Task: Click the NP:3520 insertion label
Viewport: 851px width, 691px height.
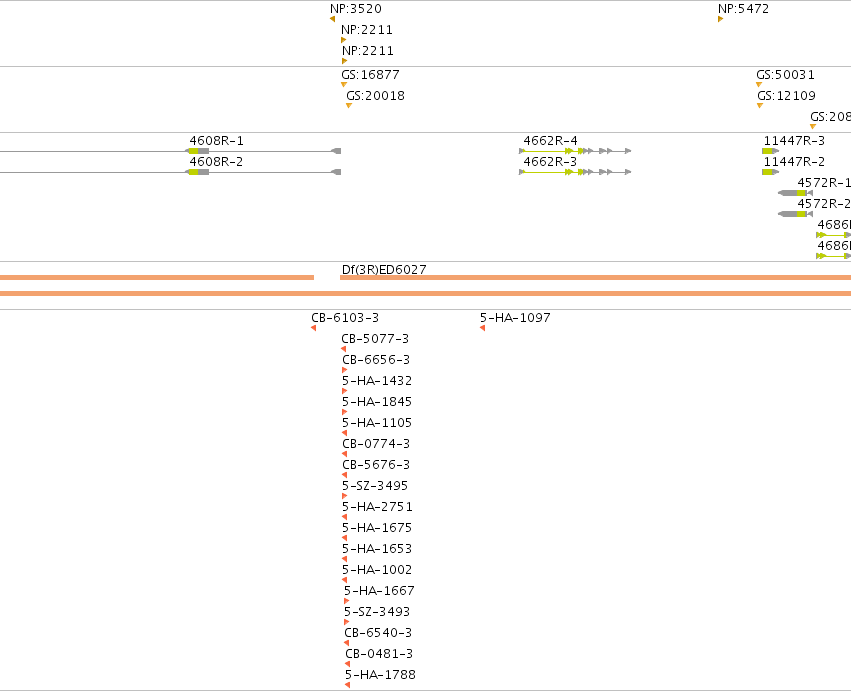Action: [355, 9]
